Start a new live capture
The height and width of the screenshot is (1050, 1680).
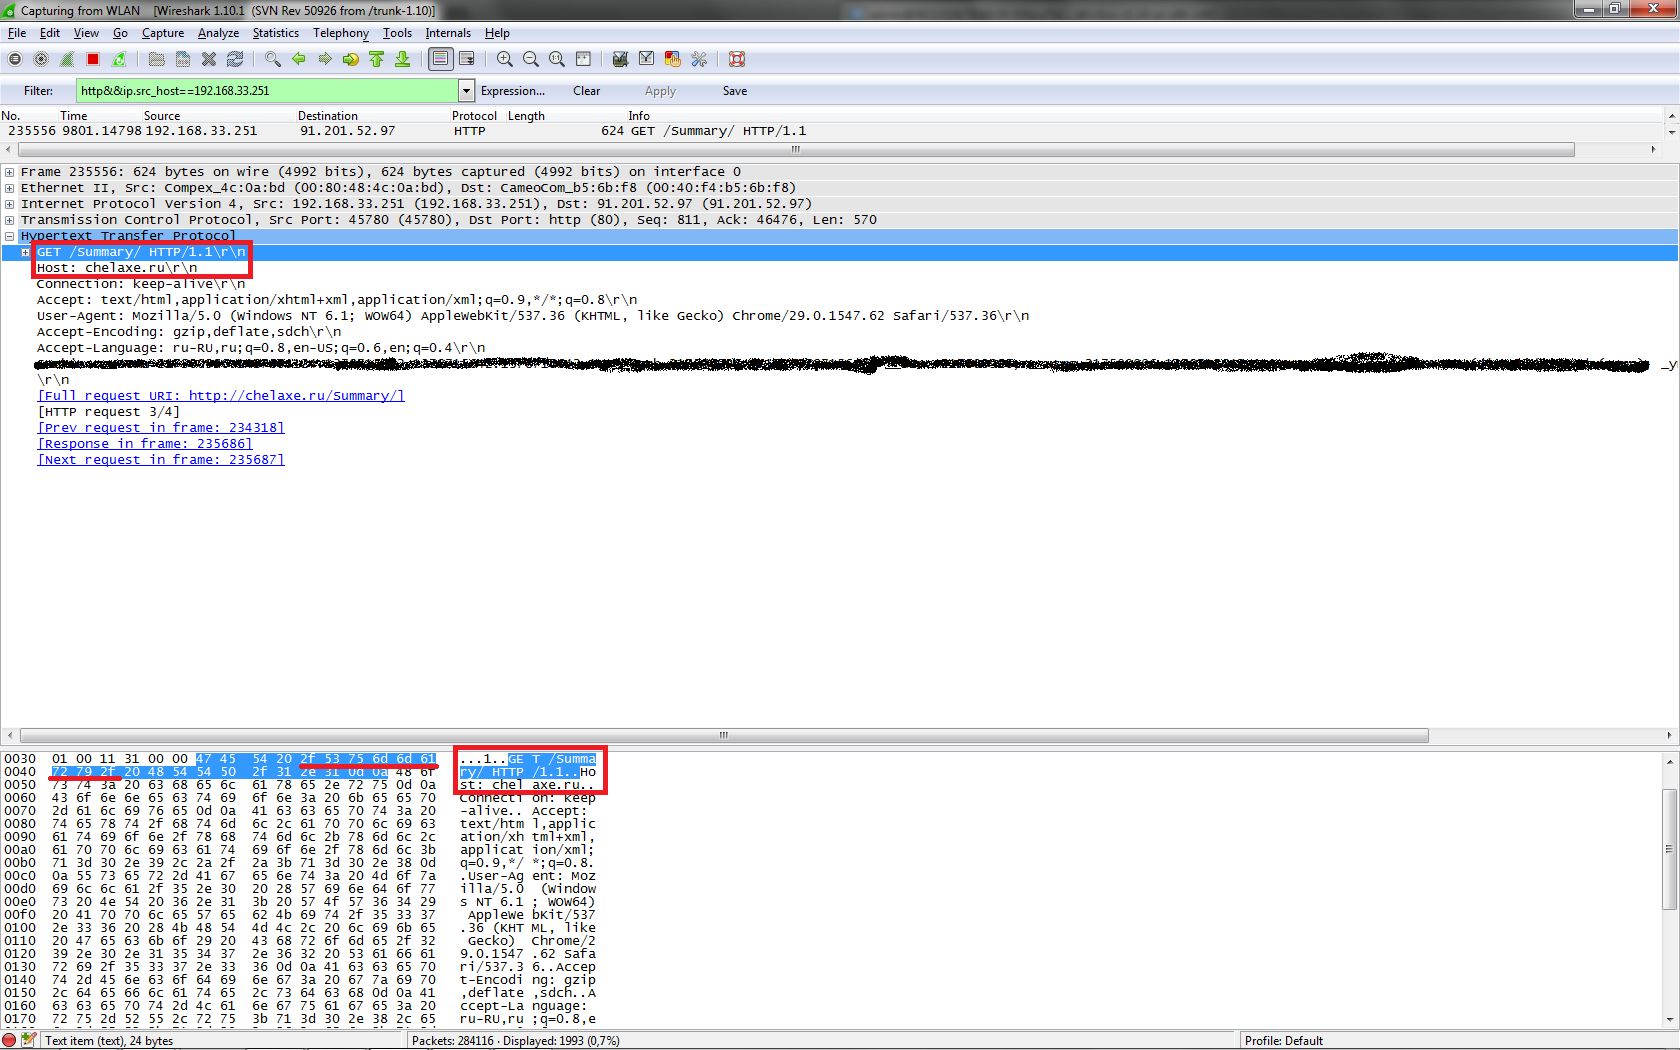tap(67, 59)
